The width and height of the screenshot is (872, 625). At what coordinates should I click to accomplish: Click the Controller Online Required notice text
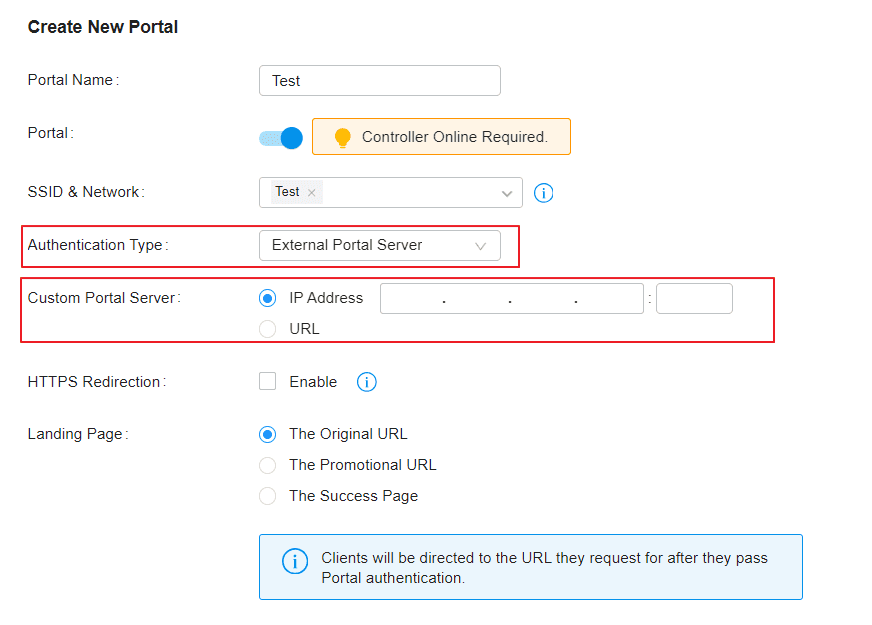(x=455, y=137)
